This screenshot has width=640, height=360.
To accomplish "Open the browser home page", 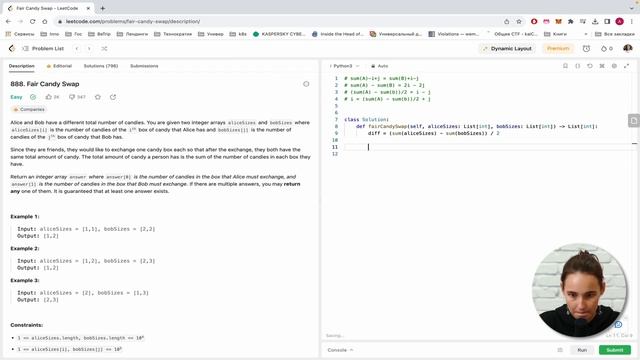I will point(44,21).
